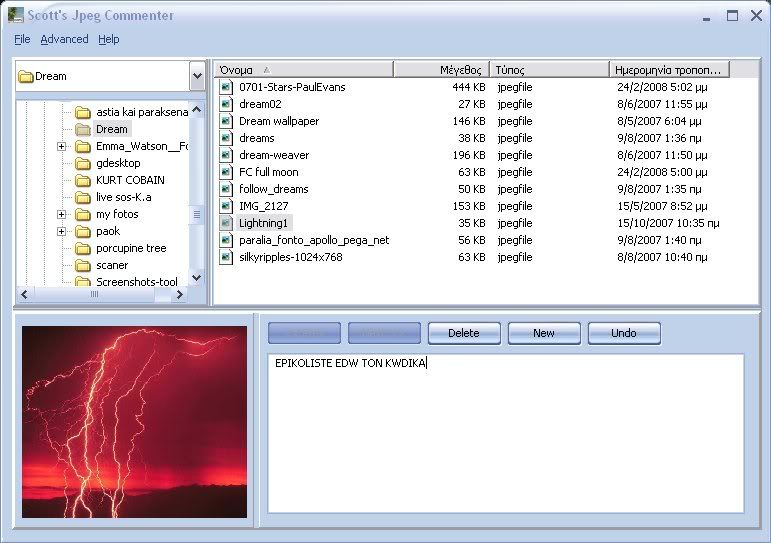Open the File menu
The image size is (771, 543).
pyautogui.click(x=22, y=39)
